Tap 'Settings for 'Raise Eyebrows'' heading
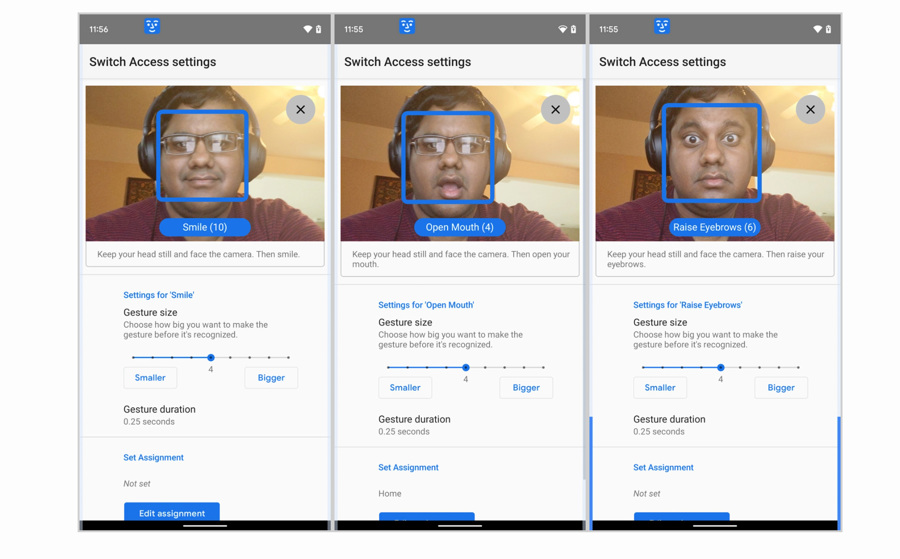 pyautogui.click(x=688, y=305)
